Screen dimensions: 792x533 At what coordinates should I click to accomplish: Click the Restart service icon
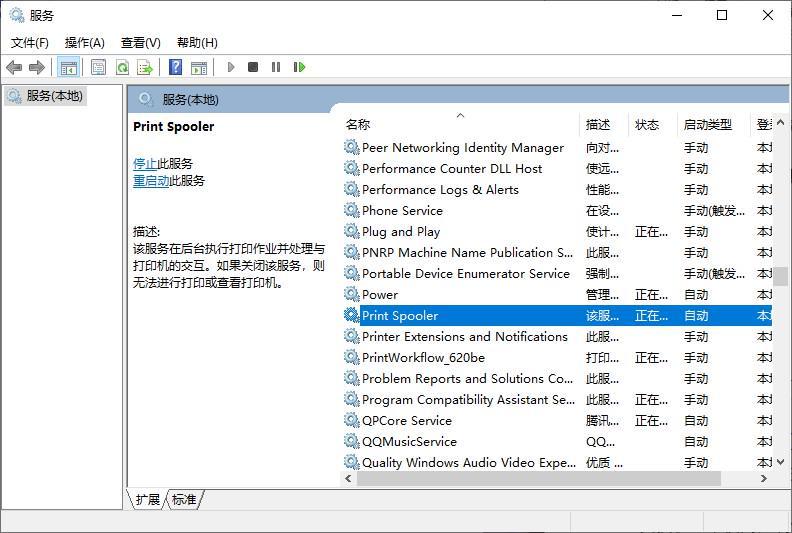(299, 67)
